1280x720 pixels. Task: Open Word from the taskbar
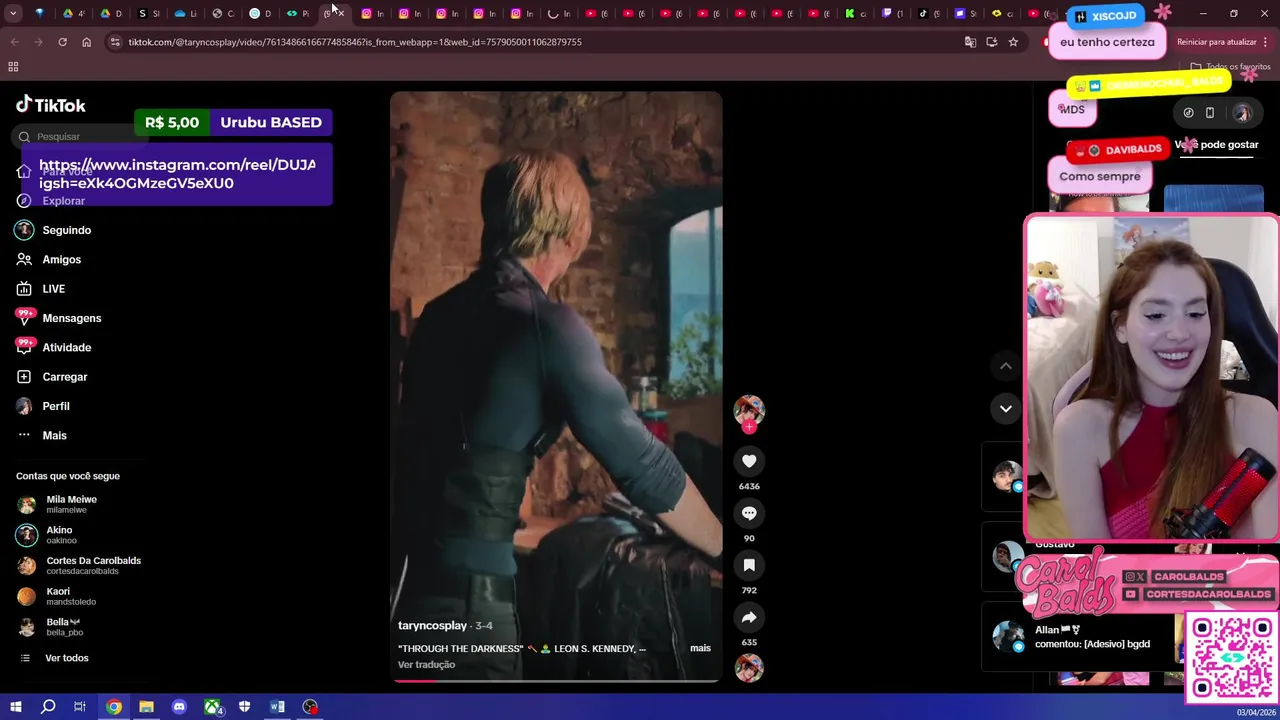[277, 707]
